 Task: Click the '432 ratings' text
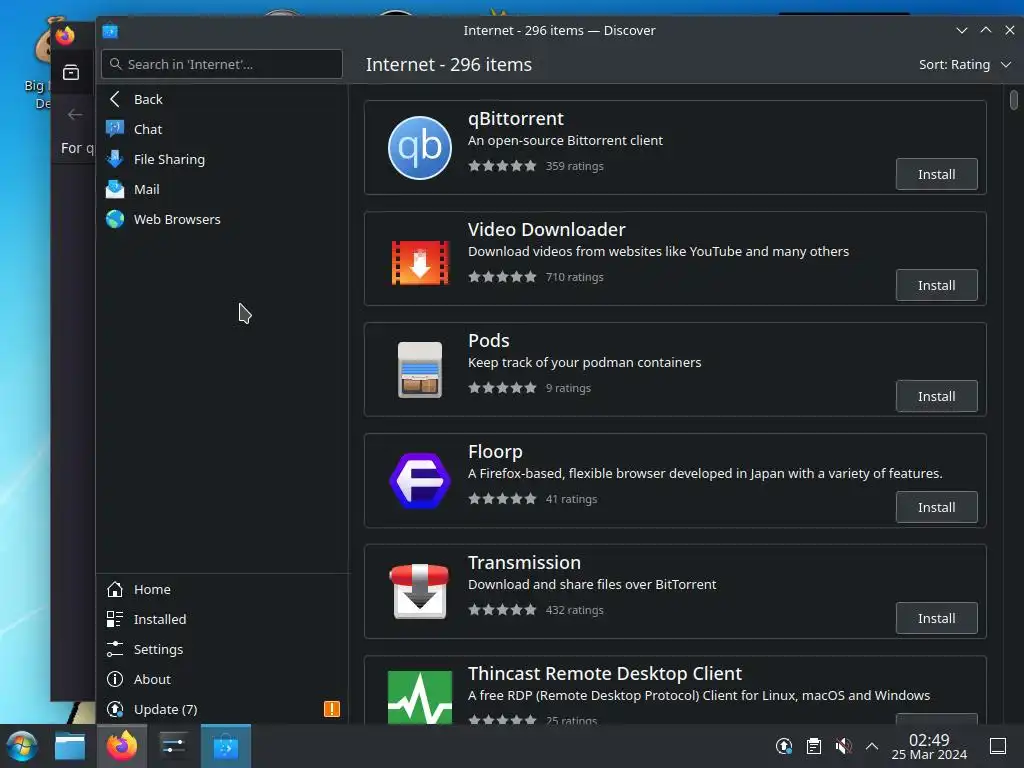tap(575, 610)
